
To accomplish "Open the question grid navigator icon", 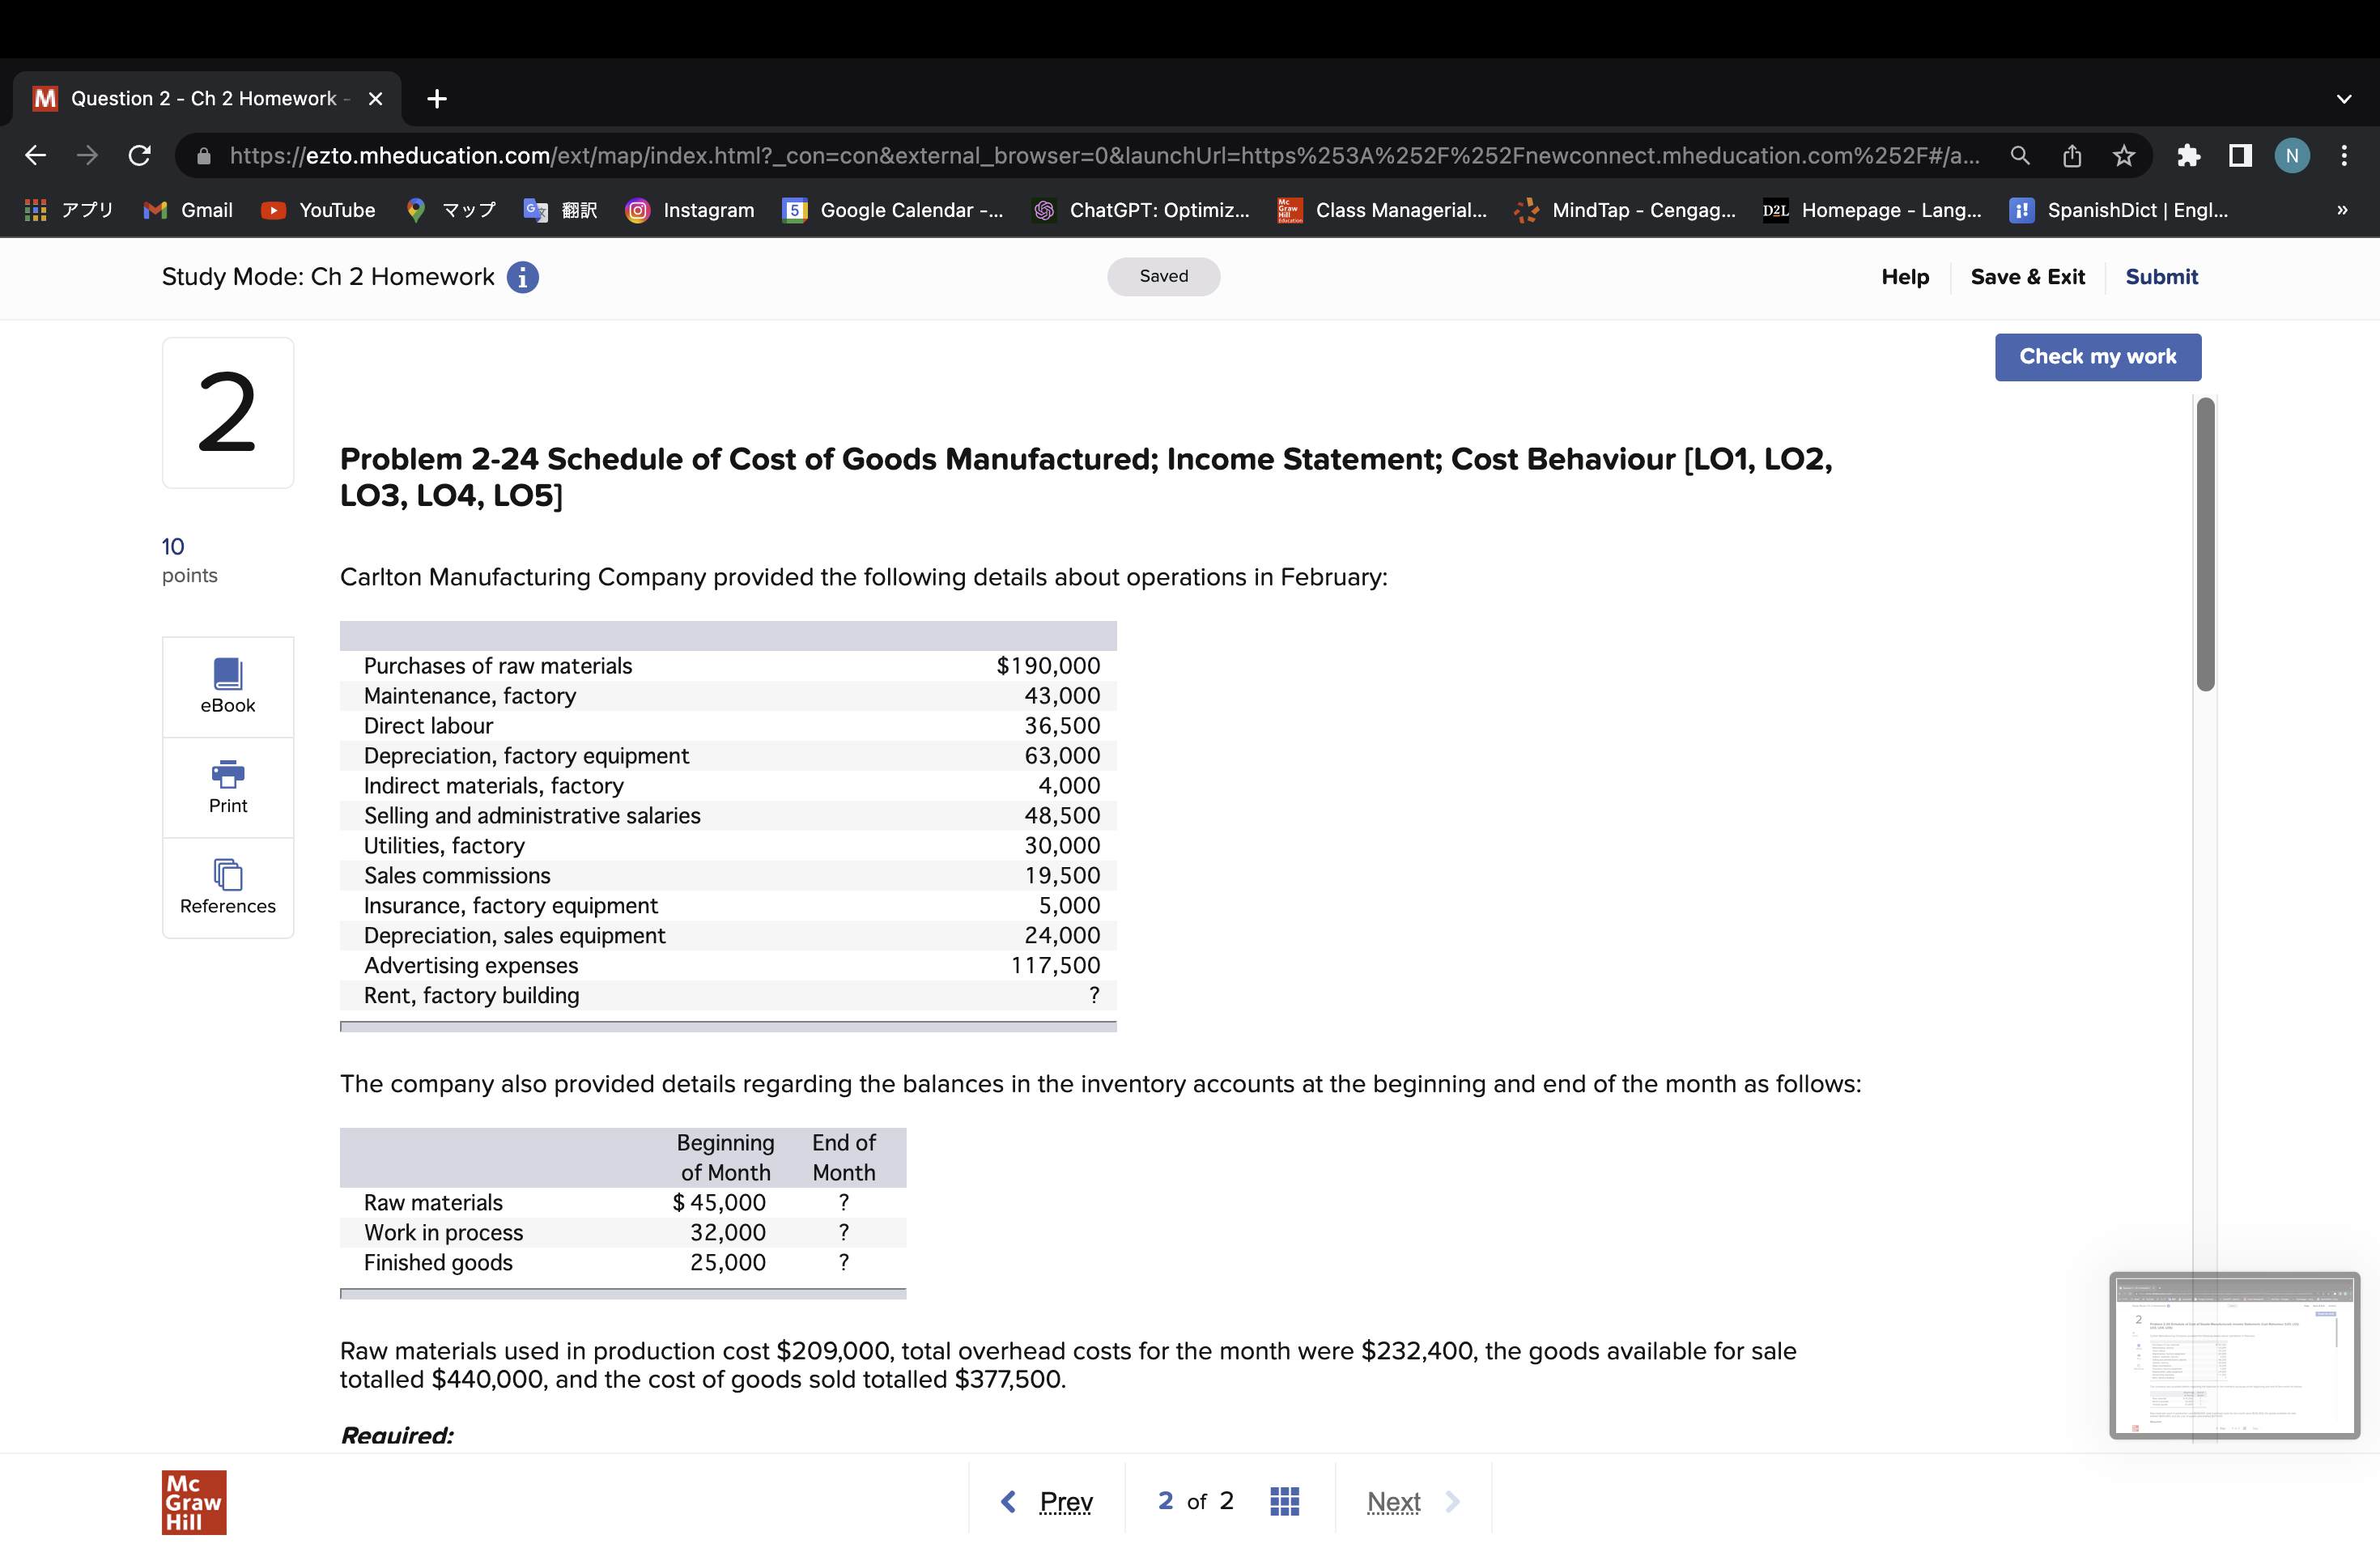I will [1284, 1501].
